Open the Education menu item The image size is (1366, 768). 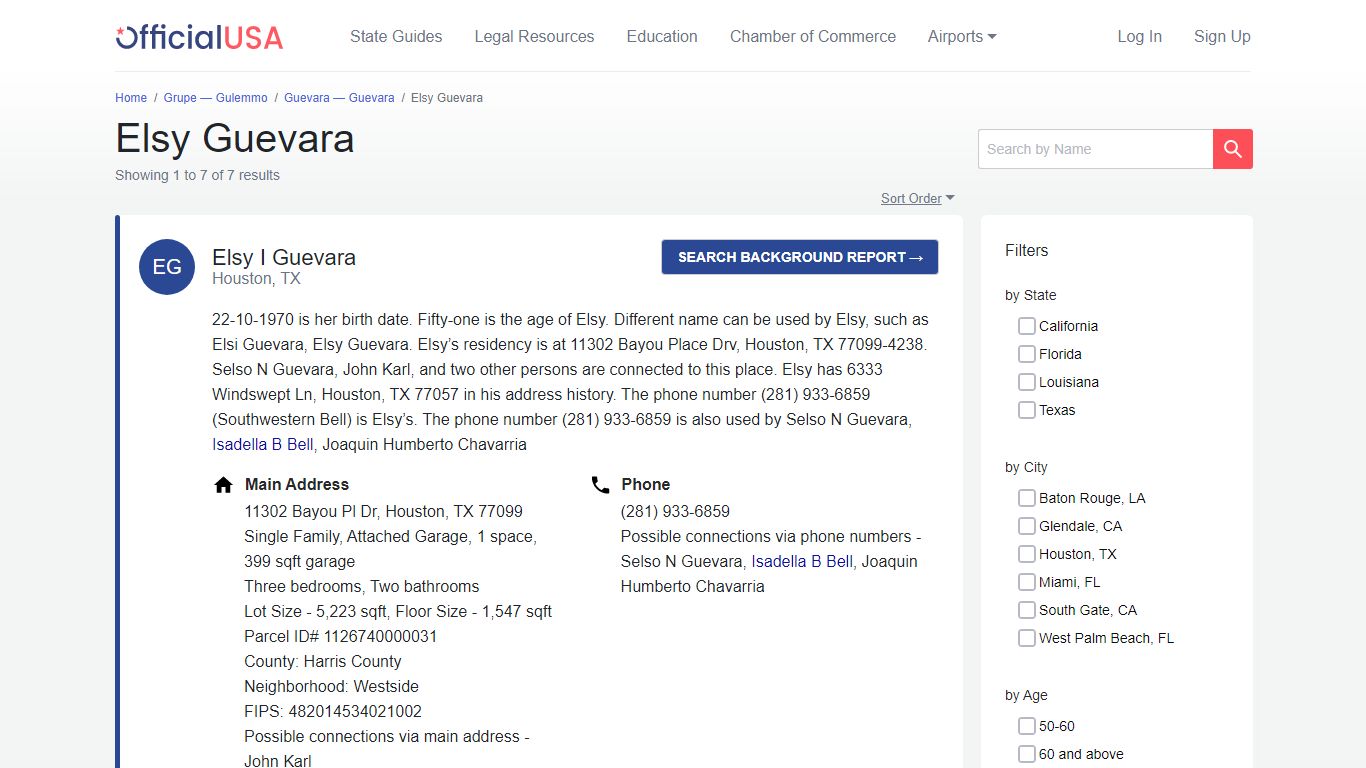(x=662, y=36)
